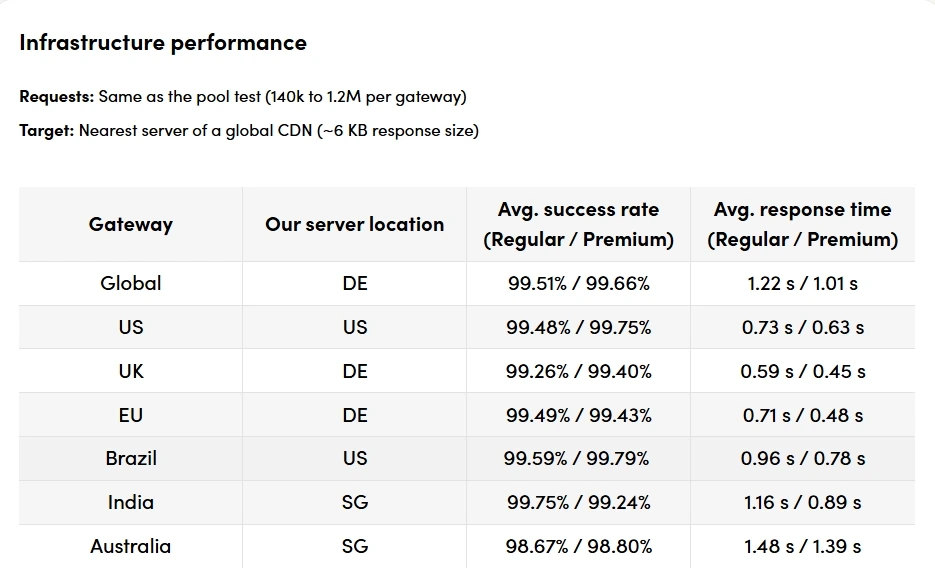Select the server location cell of the Australia row
The width and height of the screenshot is (935, 585).
click(x=354, y=546)
